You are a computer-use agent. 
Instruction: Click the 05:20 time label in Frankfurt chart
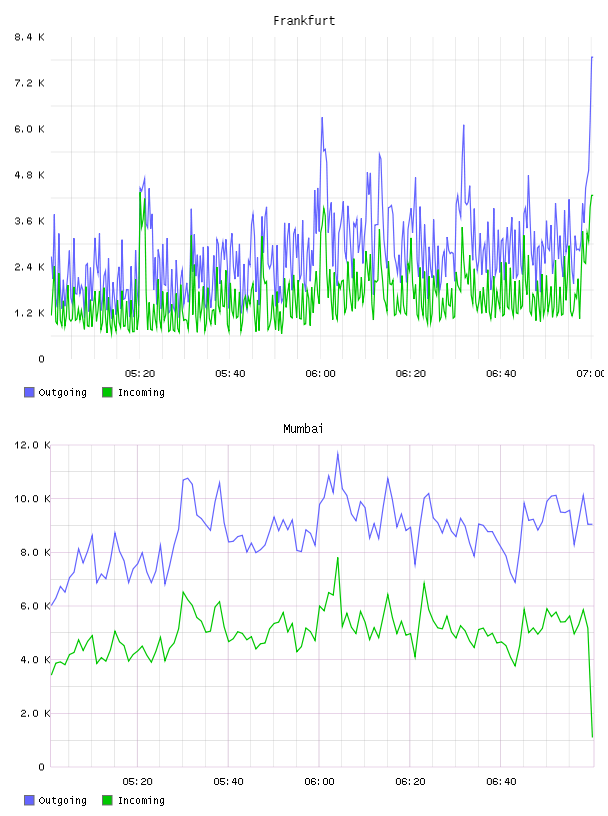click(140, 374)
